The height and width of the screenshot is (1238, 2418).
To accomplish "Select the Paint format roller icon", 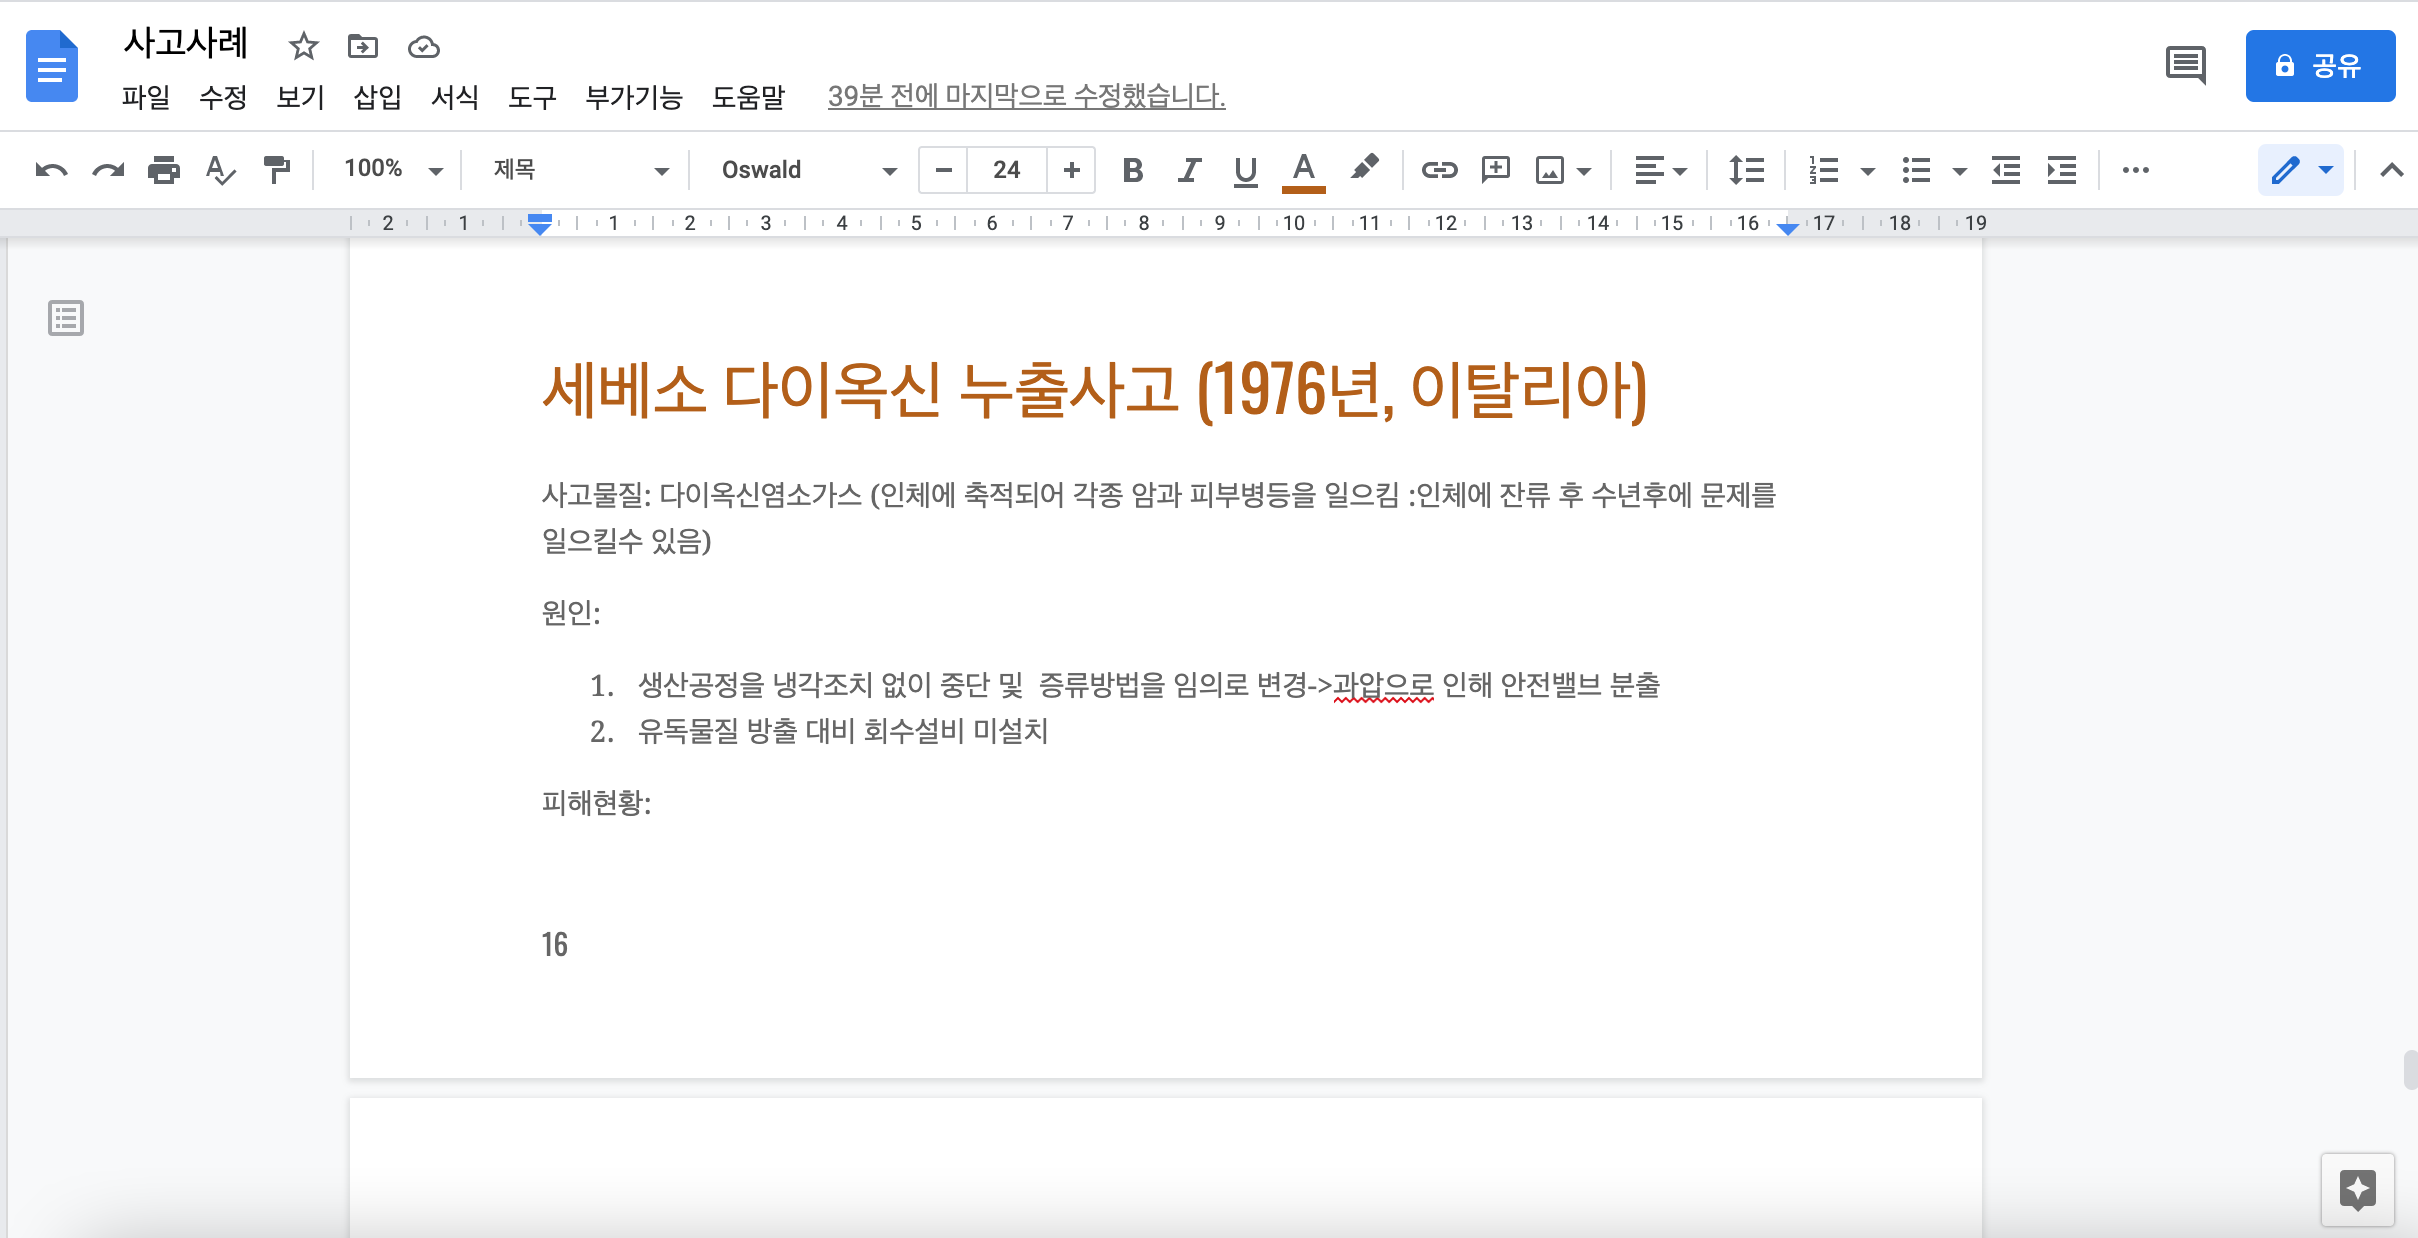I will point(276,170).
